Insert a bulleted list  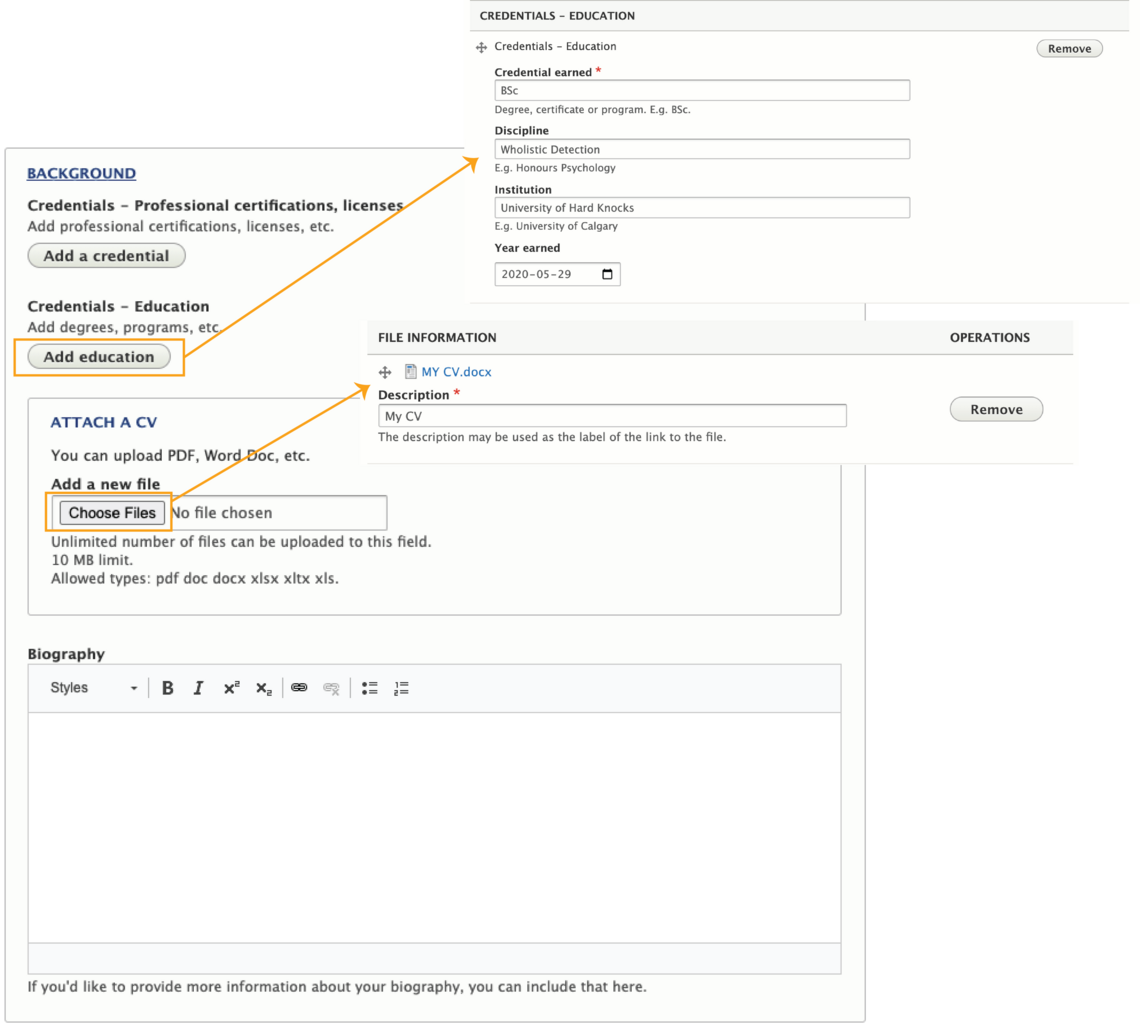369,688
